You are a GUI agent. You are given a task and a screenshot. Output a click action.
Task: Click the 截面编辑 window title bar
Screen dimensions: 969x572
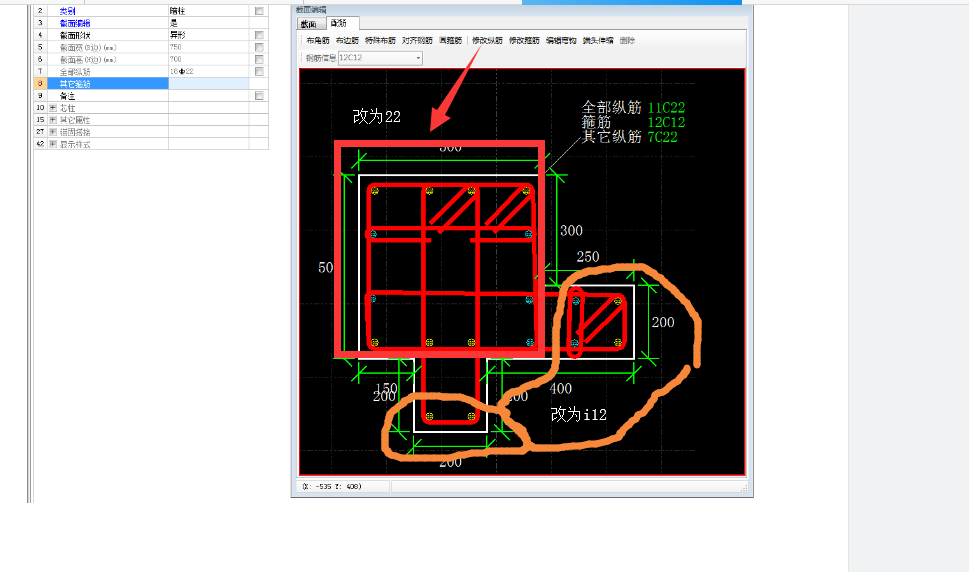tap(522, 10)
